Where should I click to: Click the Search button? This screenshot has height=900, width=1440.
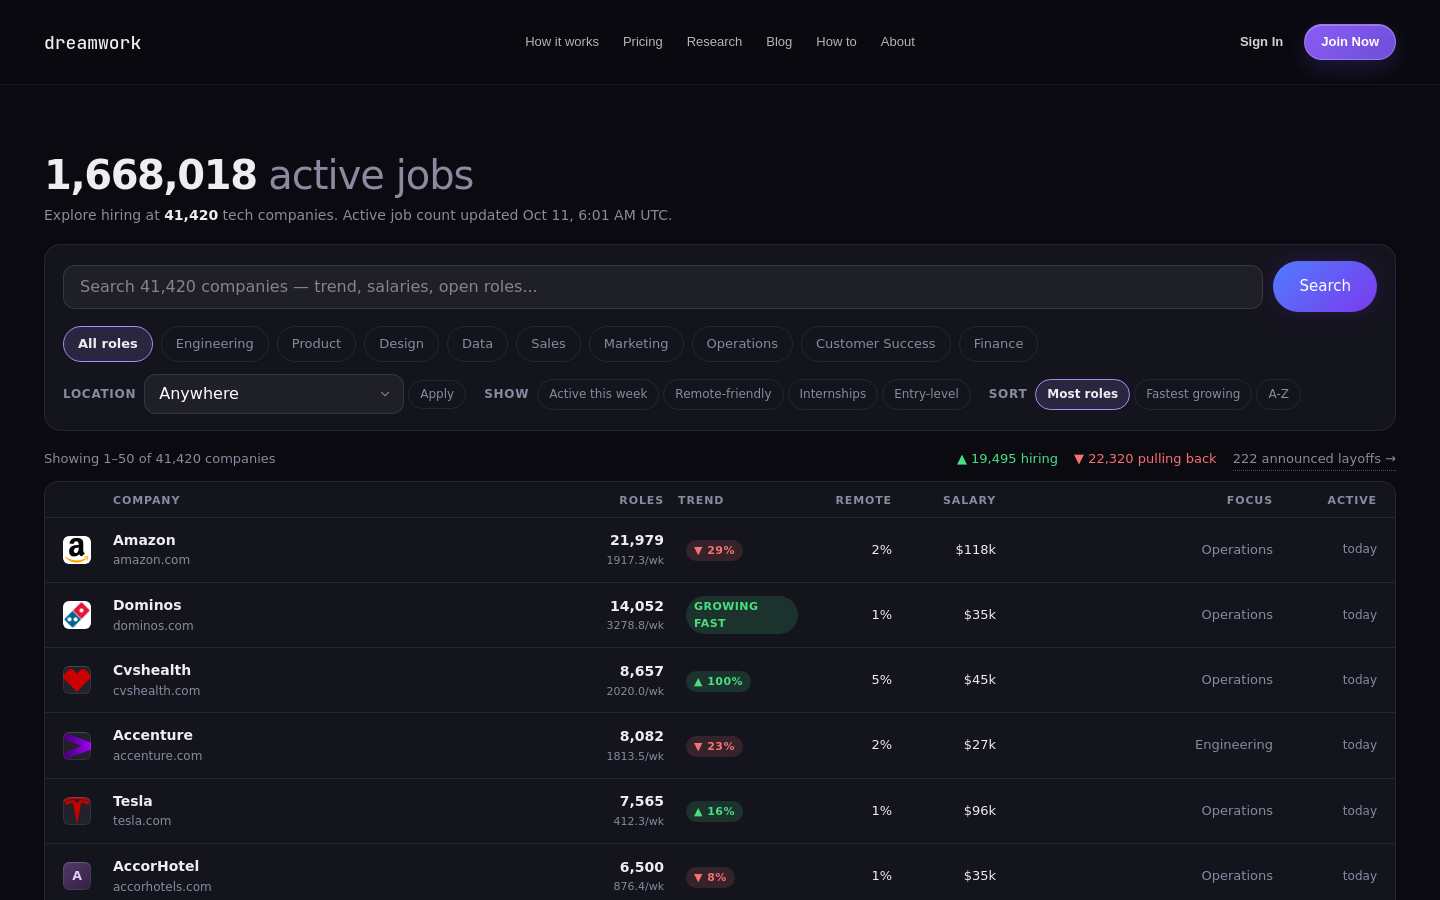pyautogui.click(x=1325, y=286)
